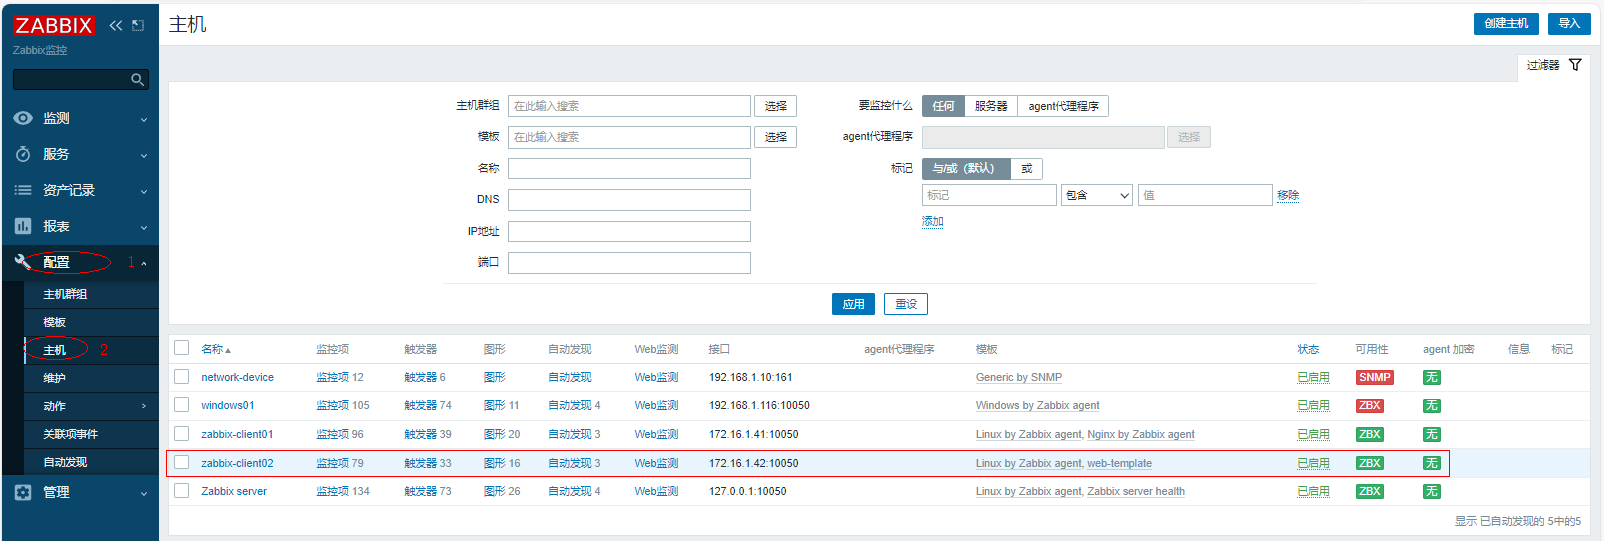Viewport: 1604px width, 541px height.
Task: Click the sidebar hide window icon
Action: (x=138, y=25)
